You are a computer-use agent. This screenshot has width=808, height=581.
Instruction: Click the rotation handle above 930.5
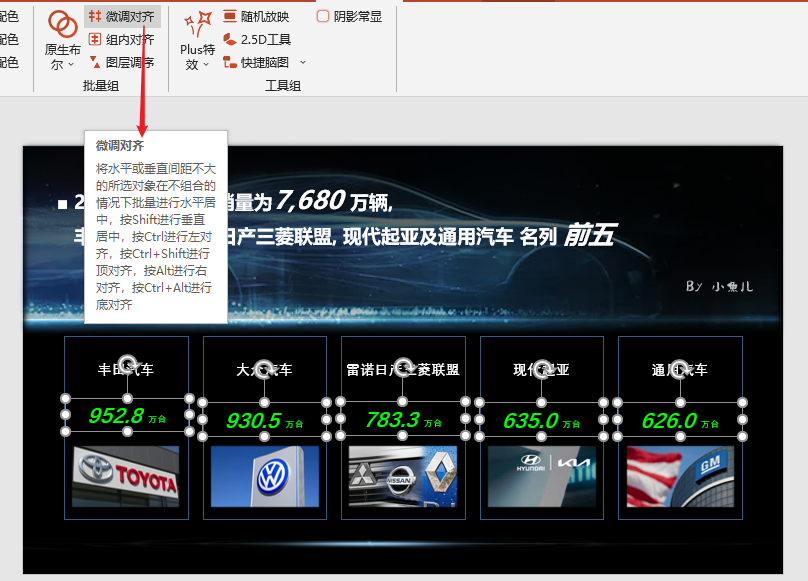point(264,369)
